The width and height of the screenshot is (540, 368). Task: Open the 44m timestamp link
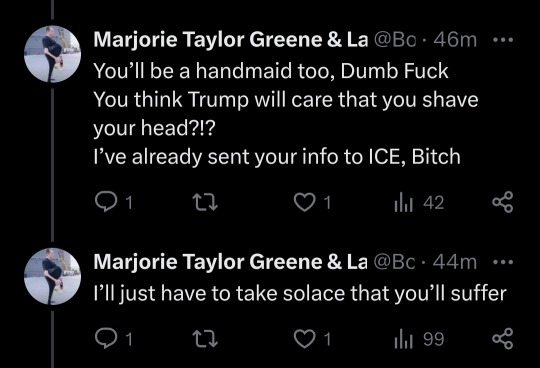(x=455, y=262)
